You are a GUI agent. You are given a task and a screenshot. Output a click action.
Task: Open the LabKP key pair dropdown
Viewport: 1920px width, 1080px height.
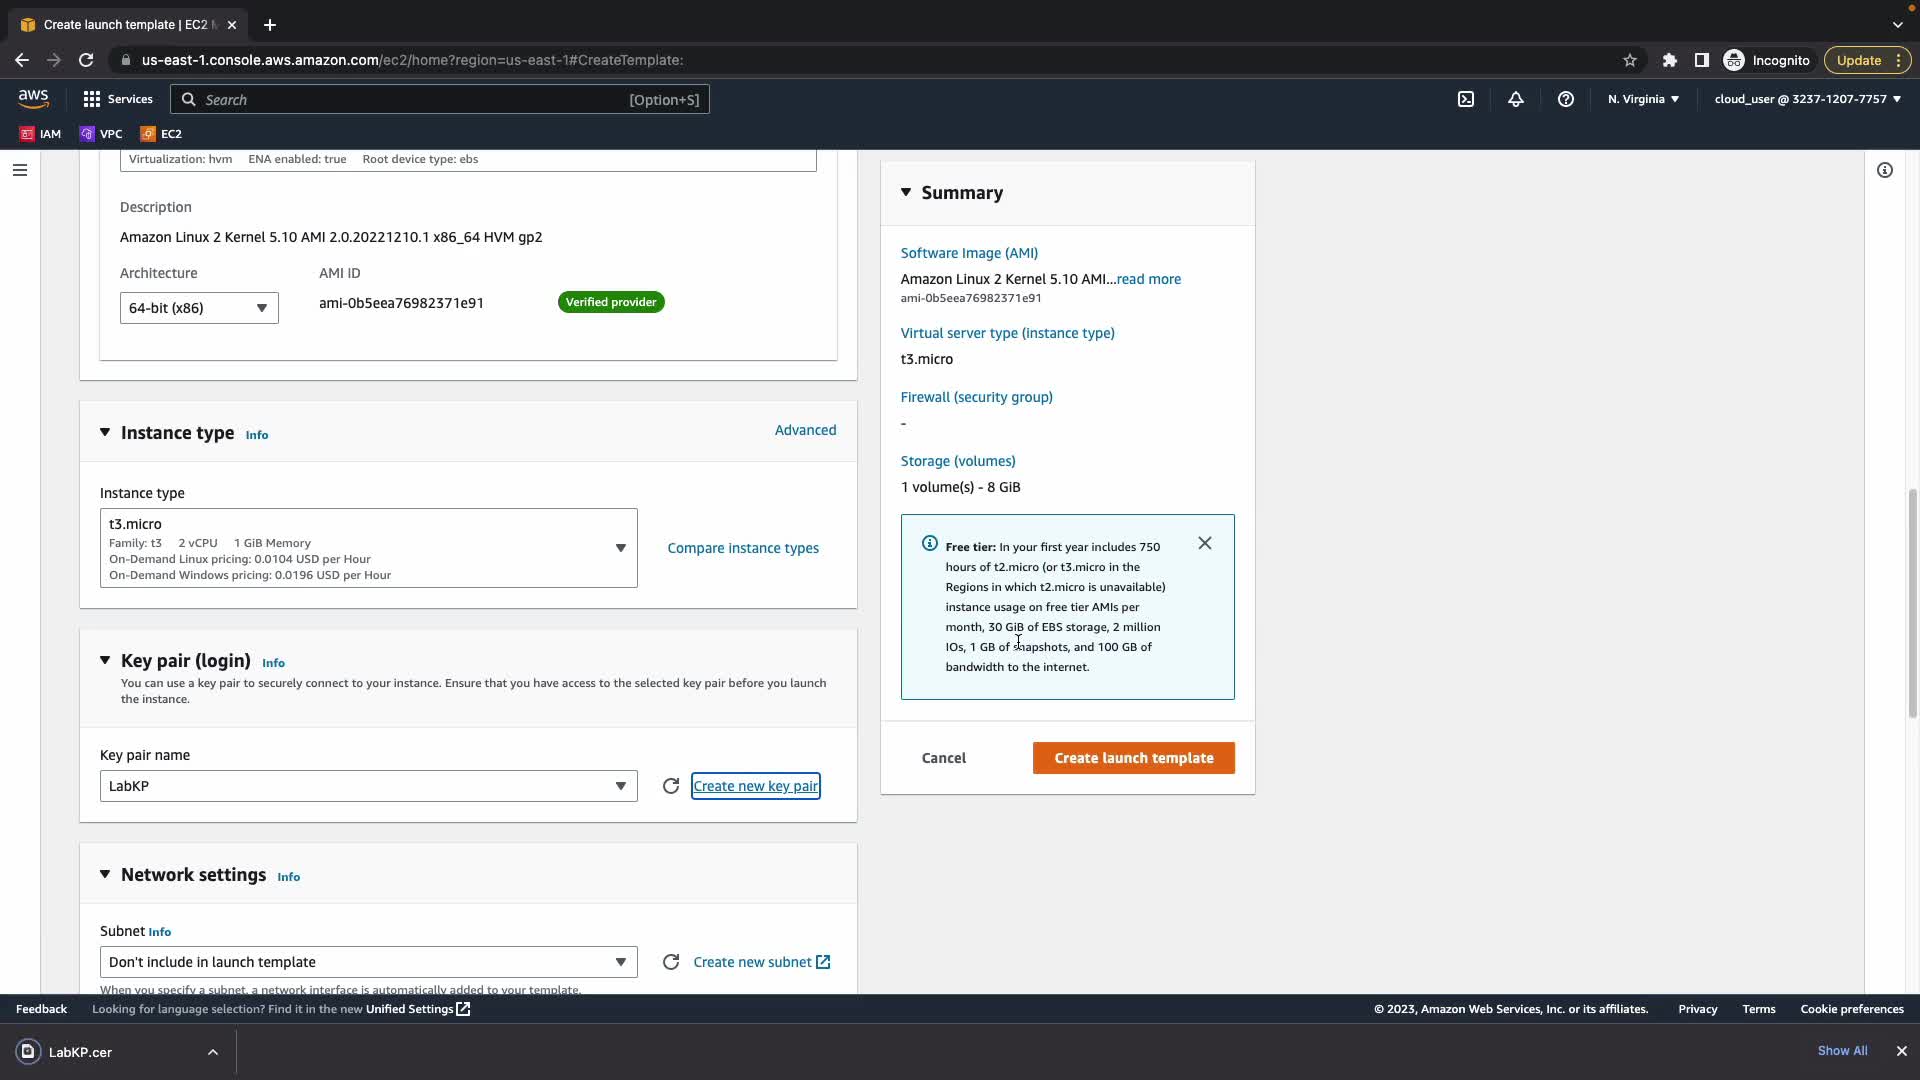[x=368, y=786]
